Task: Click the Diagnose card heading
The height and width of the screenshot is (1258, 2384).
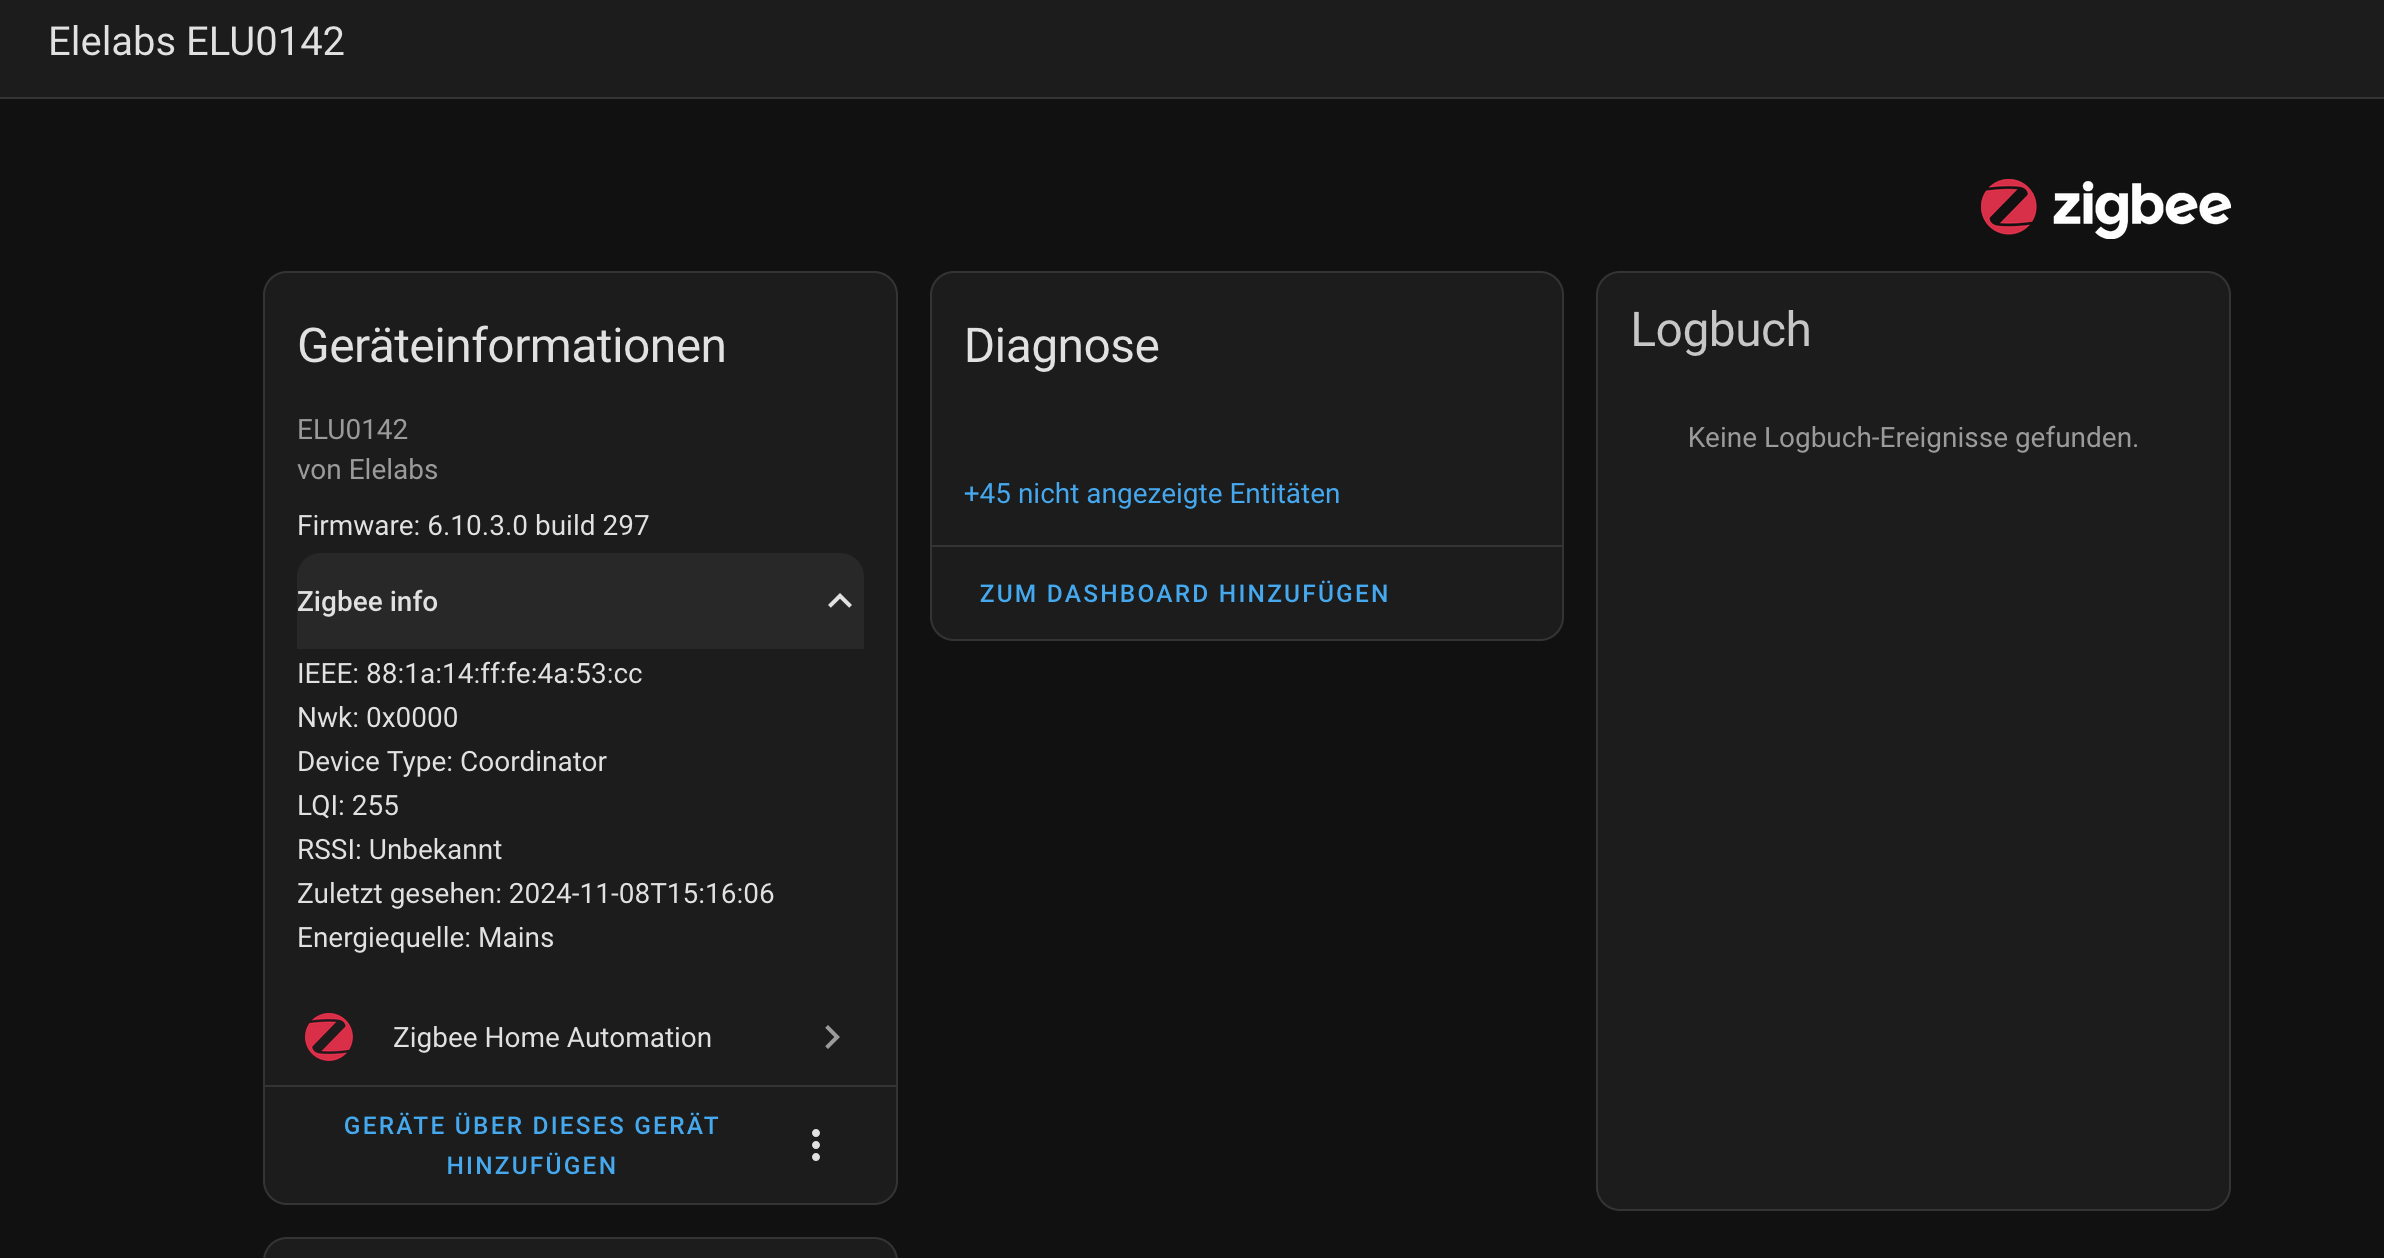Action: [x=1061, y=346]
